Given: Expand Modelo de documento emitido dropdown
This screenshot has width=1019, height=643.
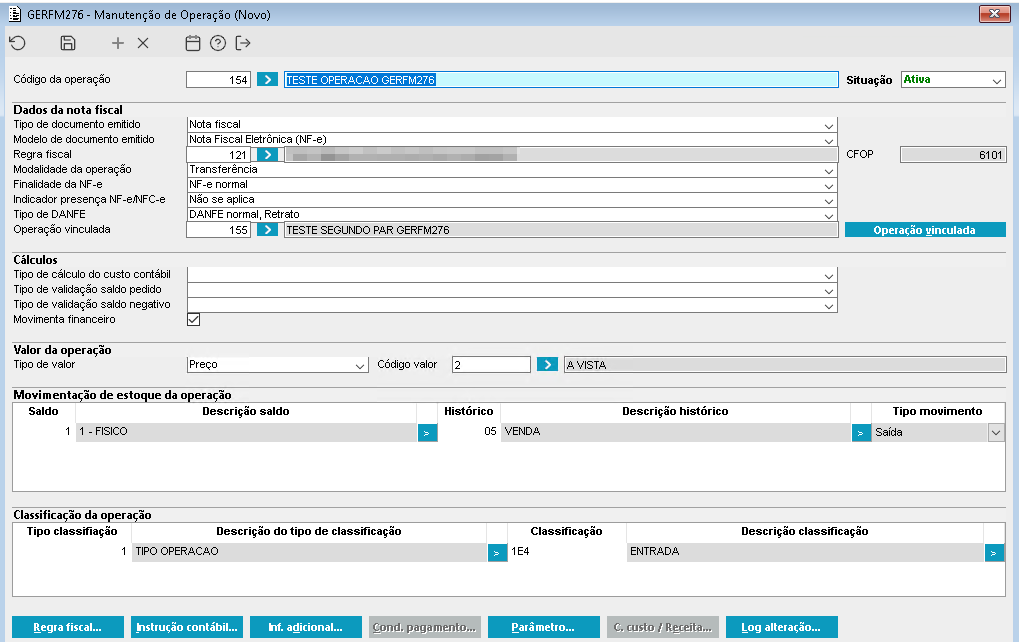Looking at the screenshot, I should [829, 140].
